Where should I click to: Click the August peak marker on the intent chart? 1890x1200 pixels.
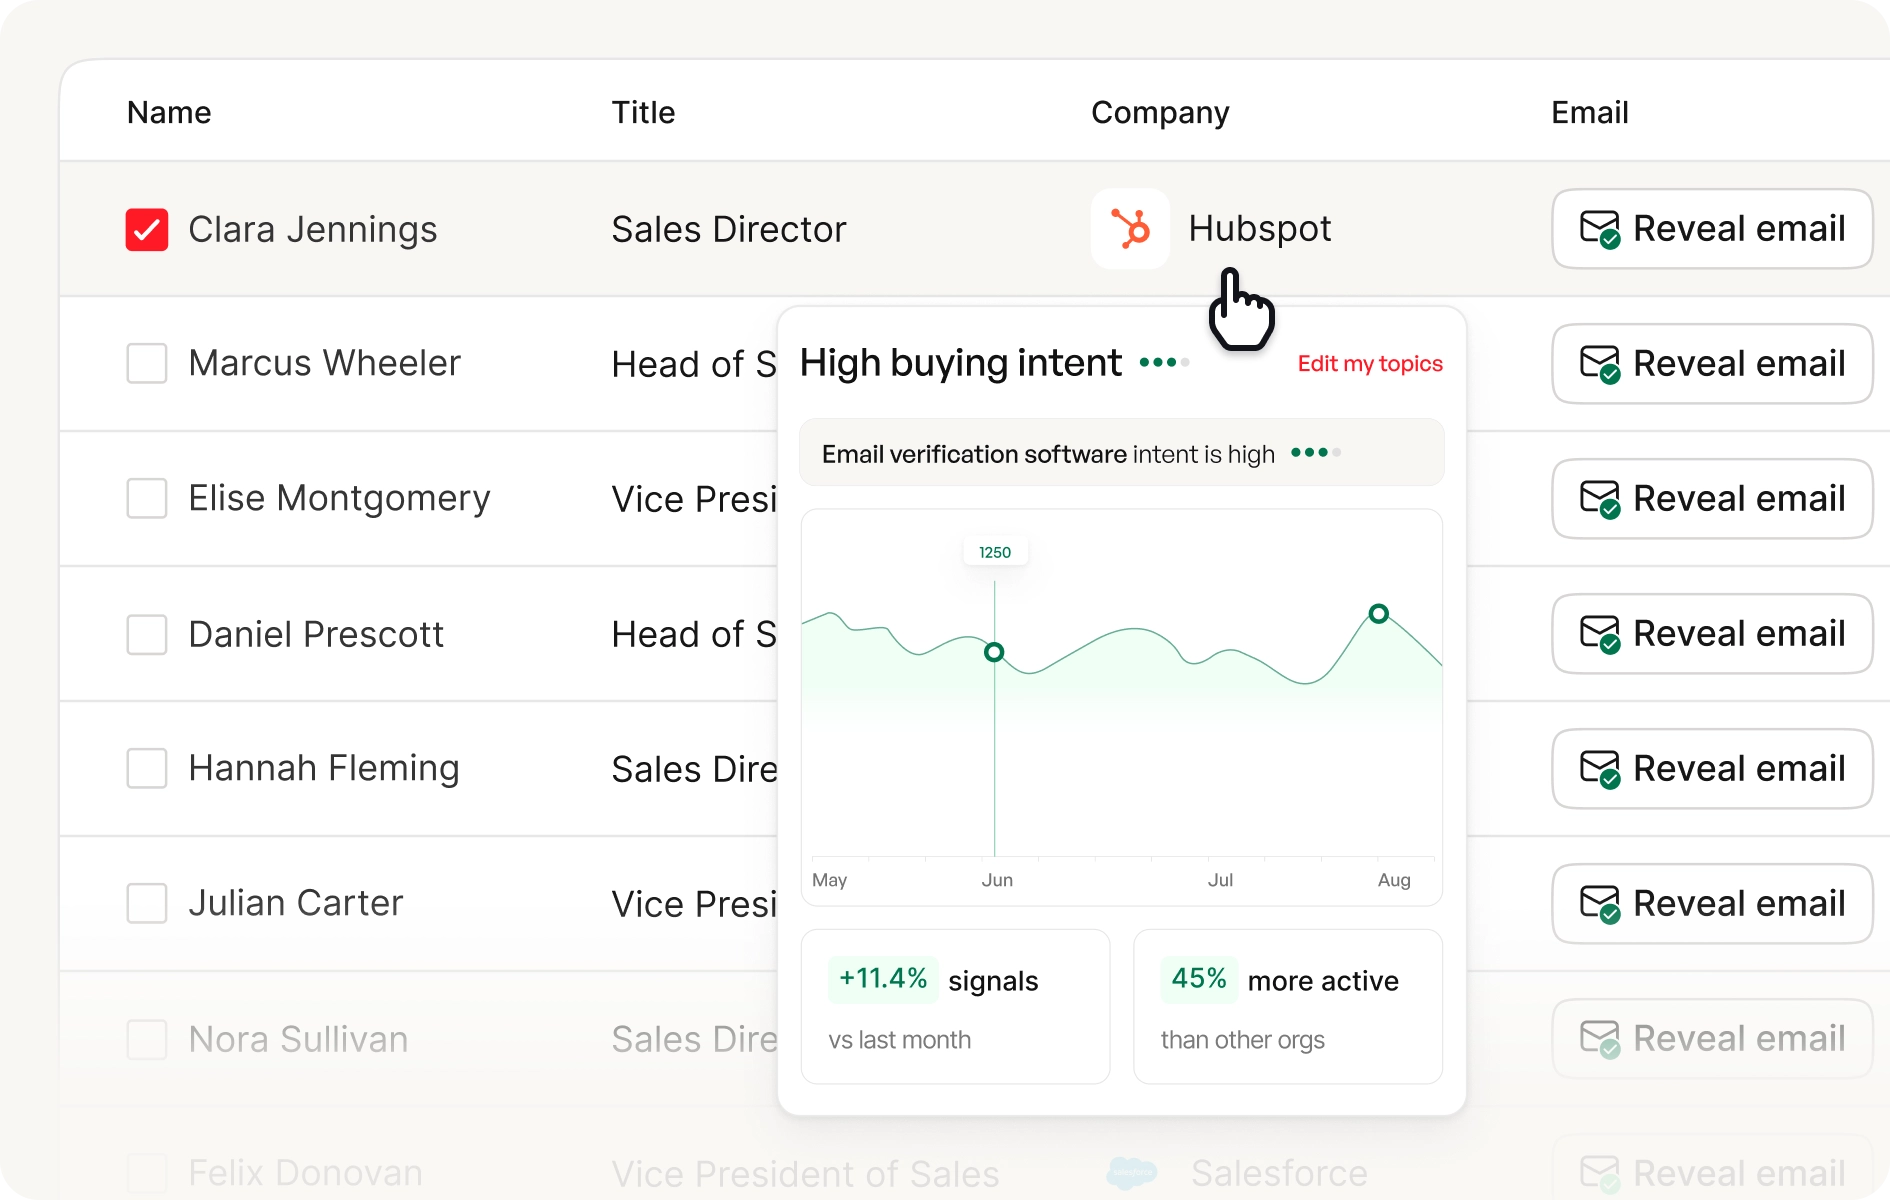point(1379,614)
